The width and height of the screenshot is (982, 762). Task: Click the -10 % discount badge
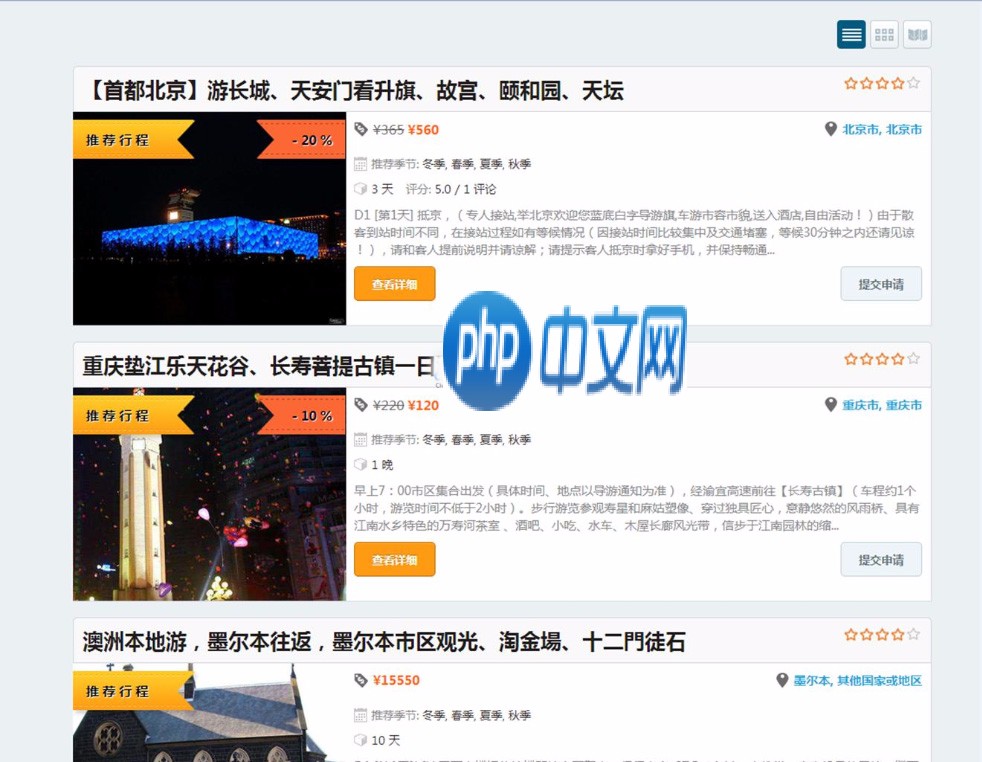[303, 416]
